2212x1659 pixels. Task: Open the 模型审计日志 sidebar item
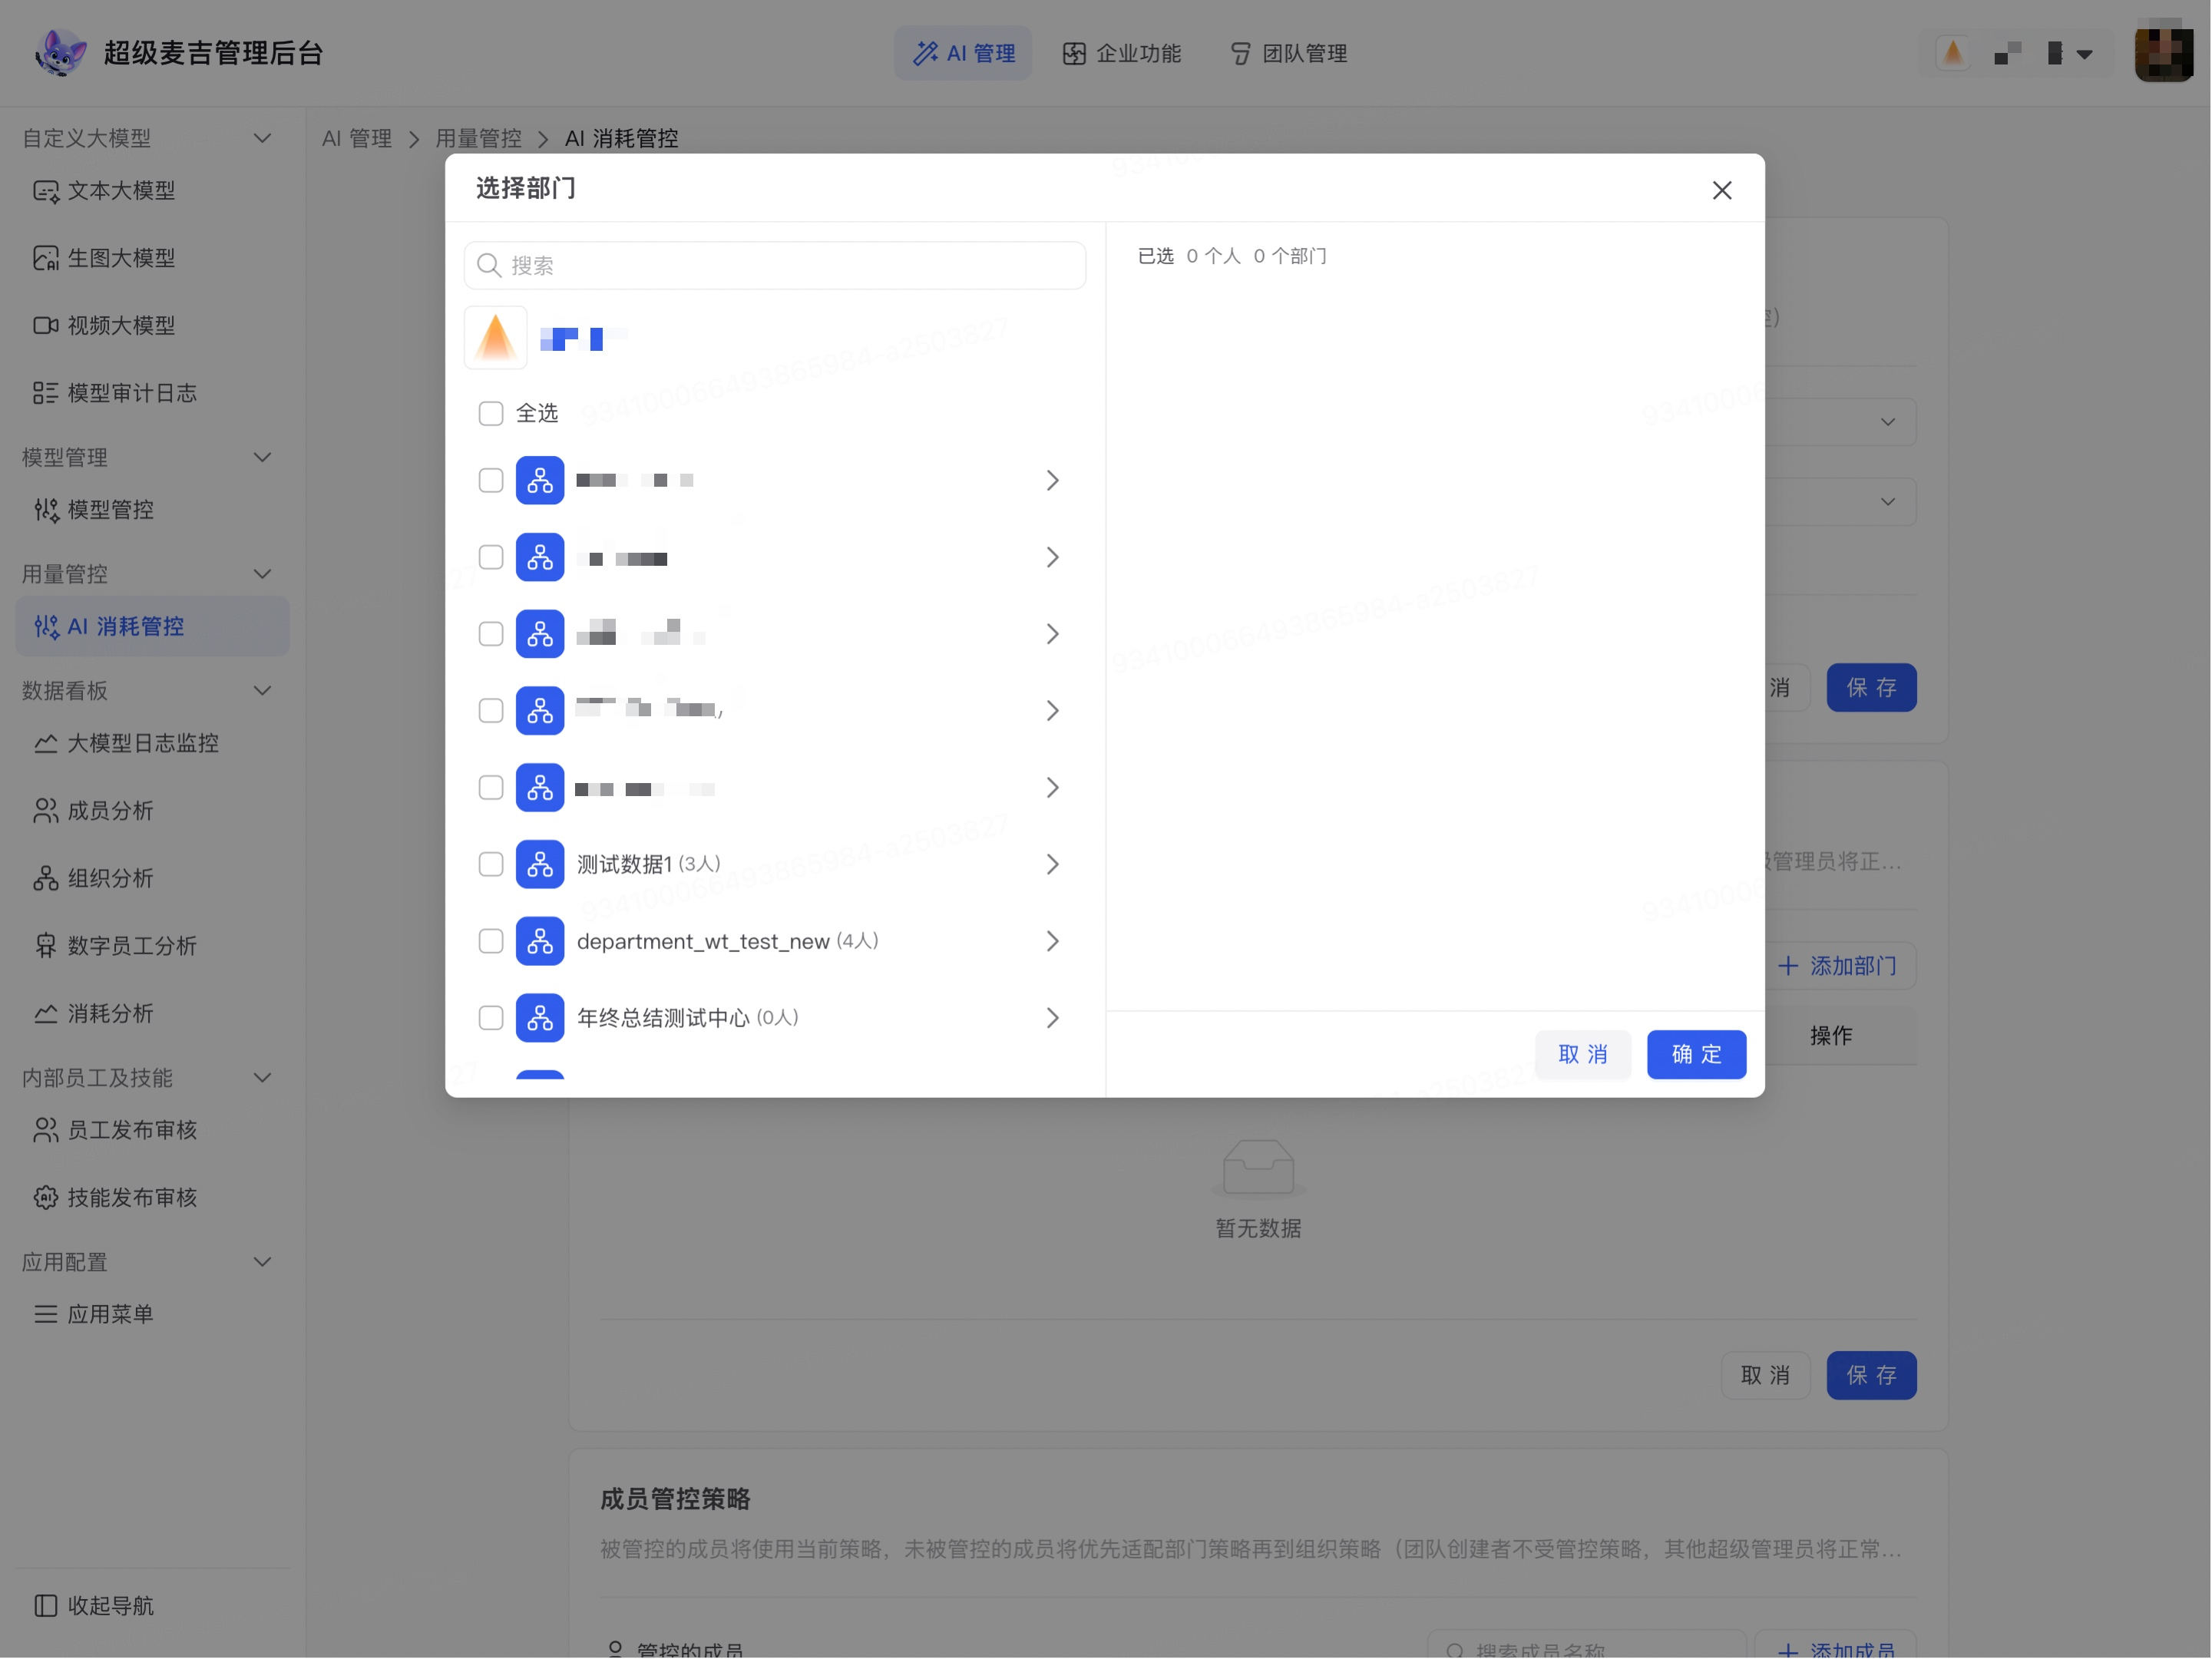152,393
